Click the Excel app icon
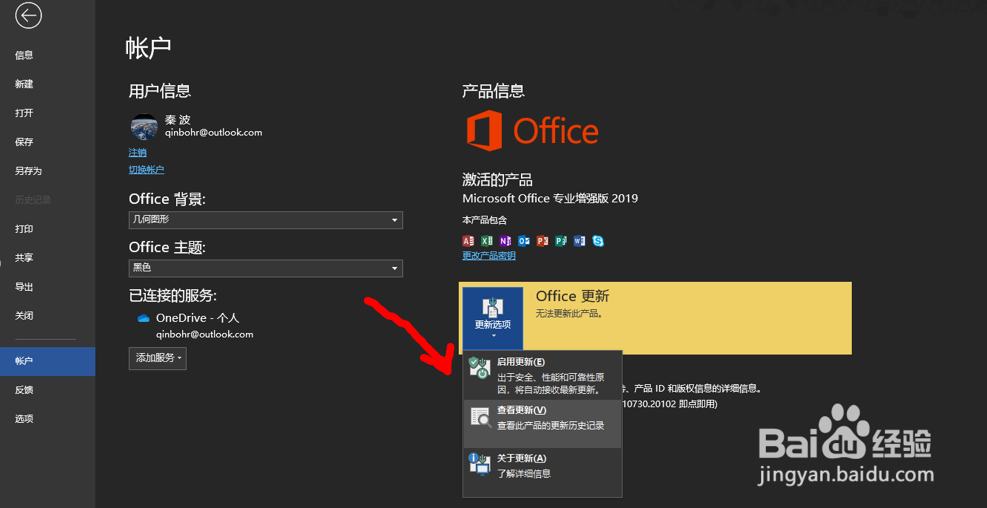The width and height of the screenshot is (987, 508). pyautogui.click(x=487, y=240)
